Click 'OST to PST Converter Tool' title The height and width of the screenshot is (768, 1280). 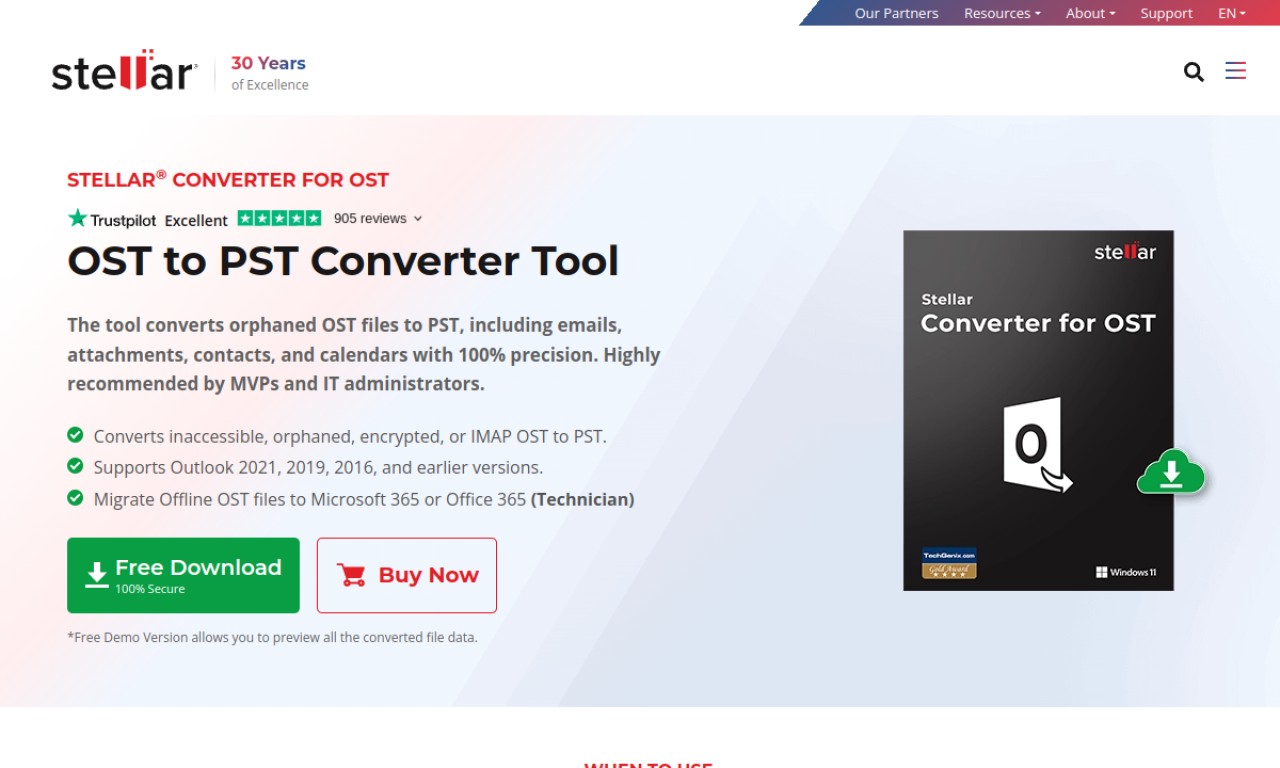[343, 261]
